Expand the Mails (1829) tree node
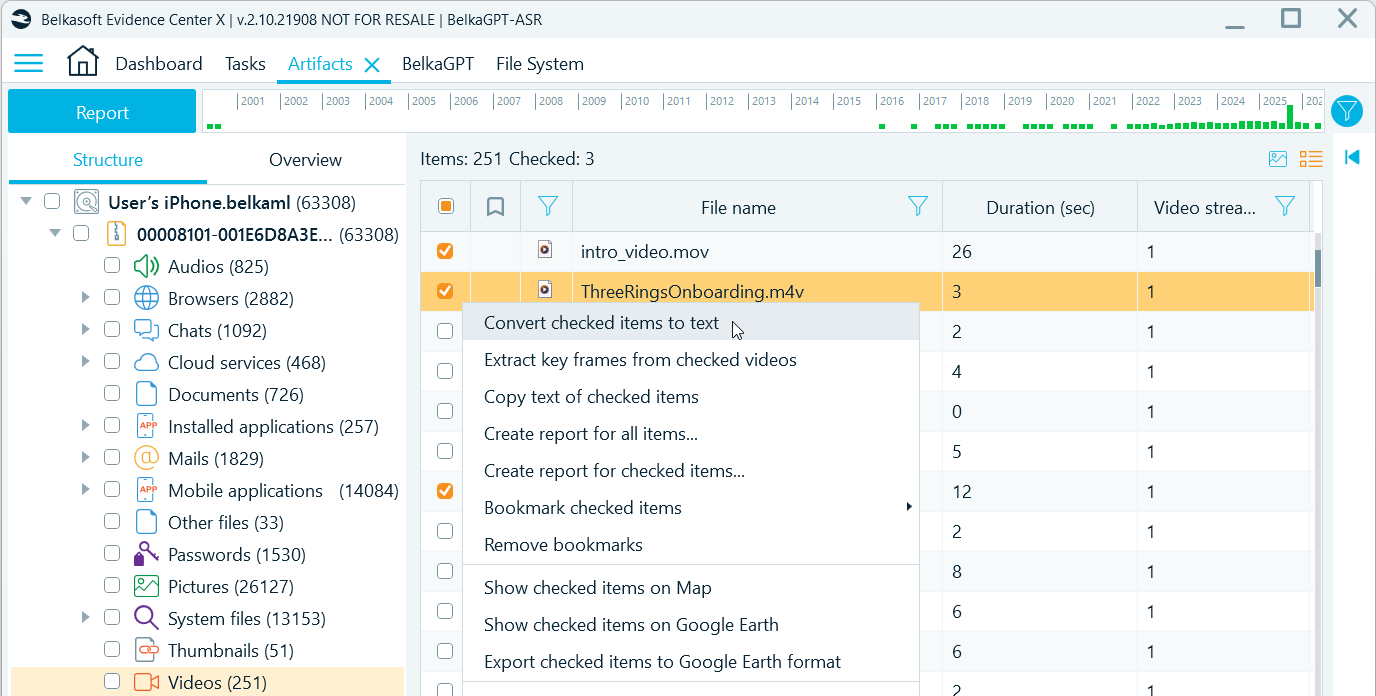 pos(86,458)
